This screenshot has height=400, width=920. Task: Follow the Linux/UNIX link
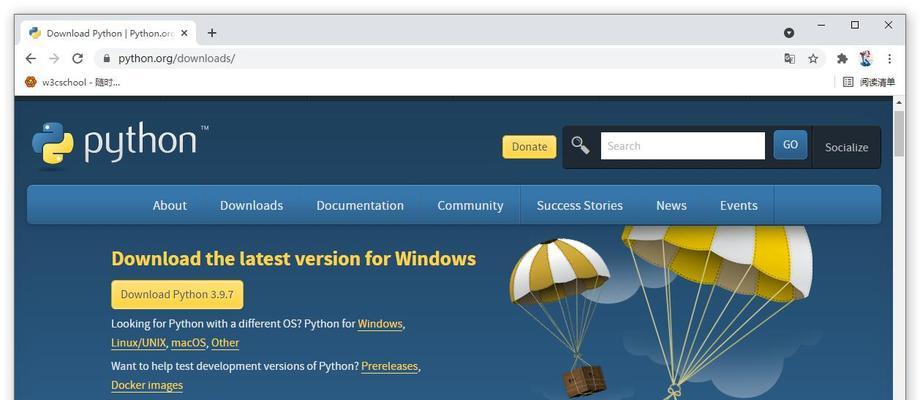138,343
